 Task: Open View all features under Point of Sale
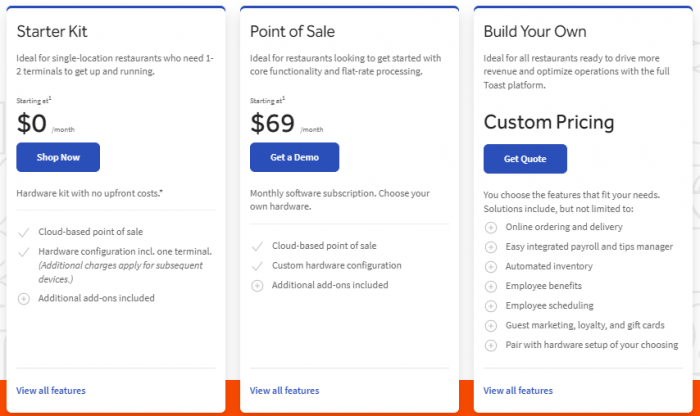284,391
